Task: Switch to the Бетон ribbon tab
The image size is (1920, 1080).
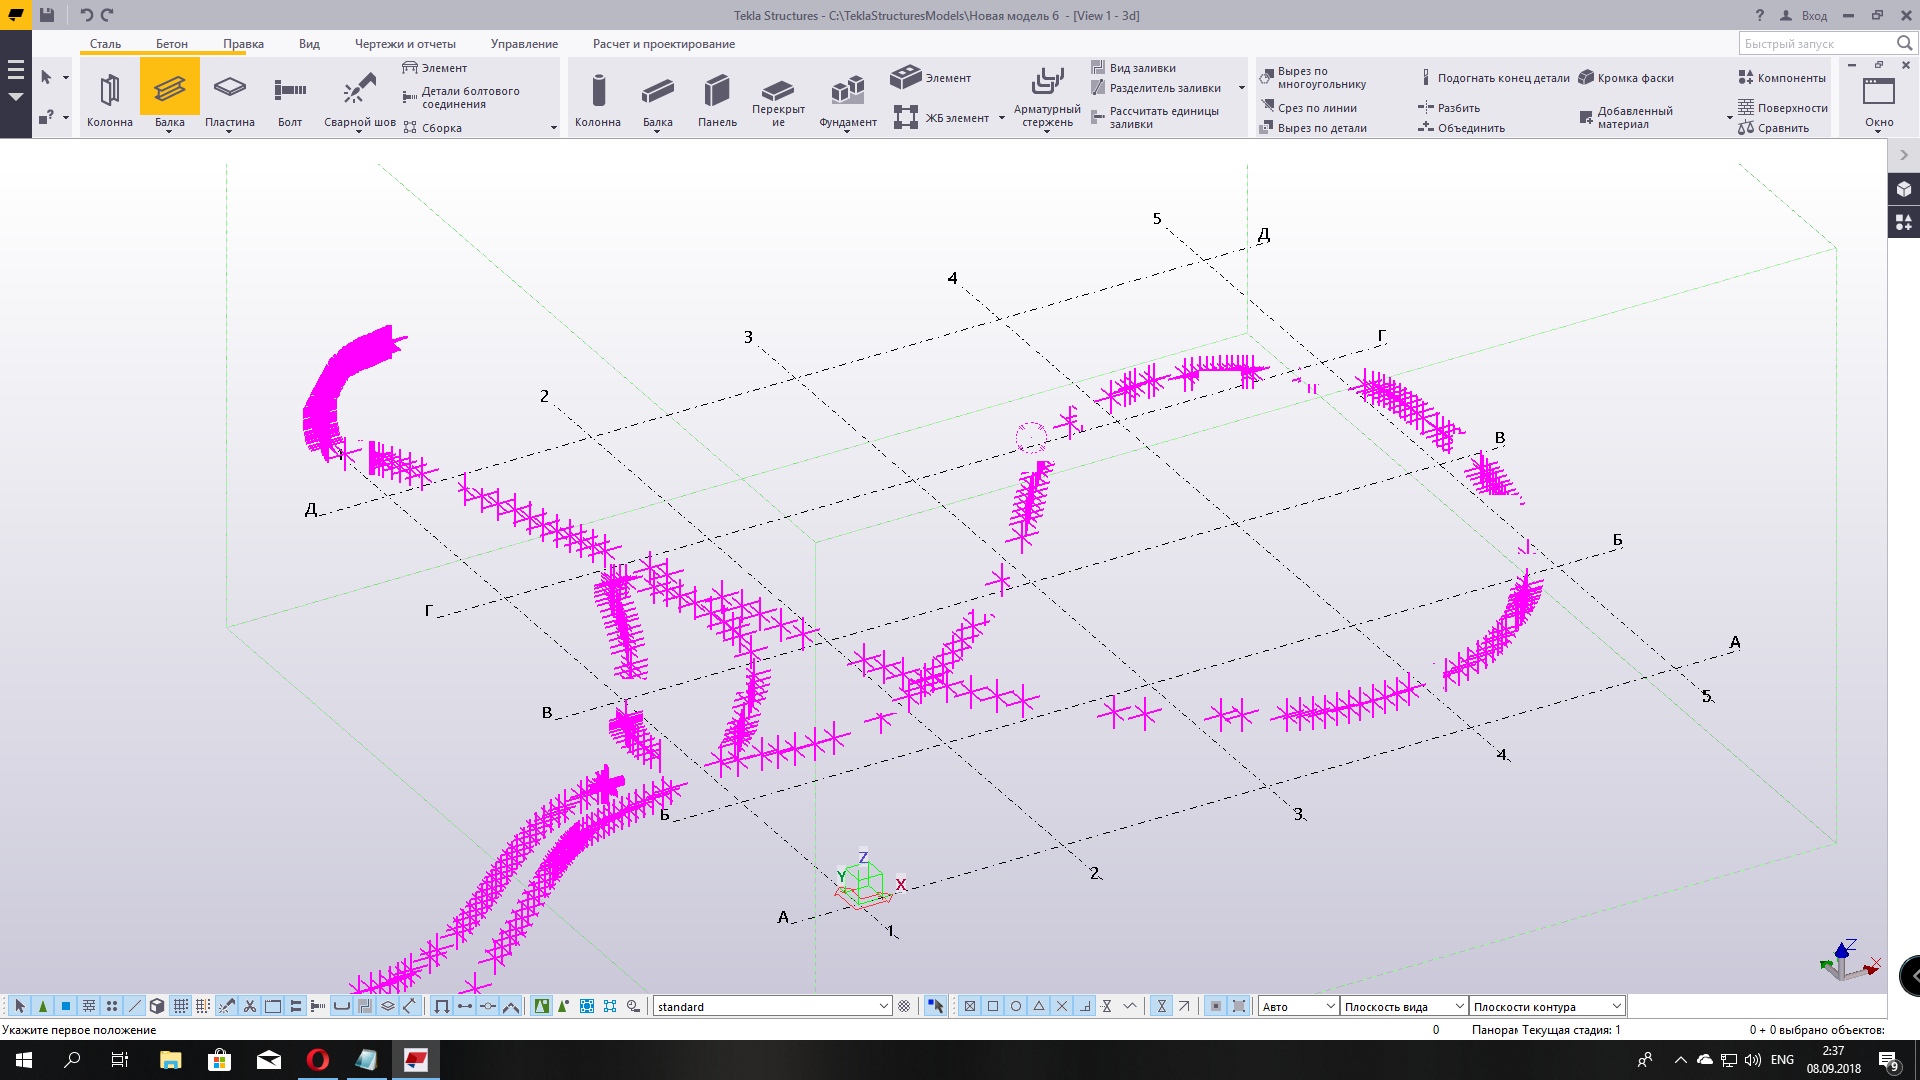Action: (x=171, y=44)
